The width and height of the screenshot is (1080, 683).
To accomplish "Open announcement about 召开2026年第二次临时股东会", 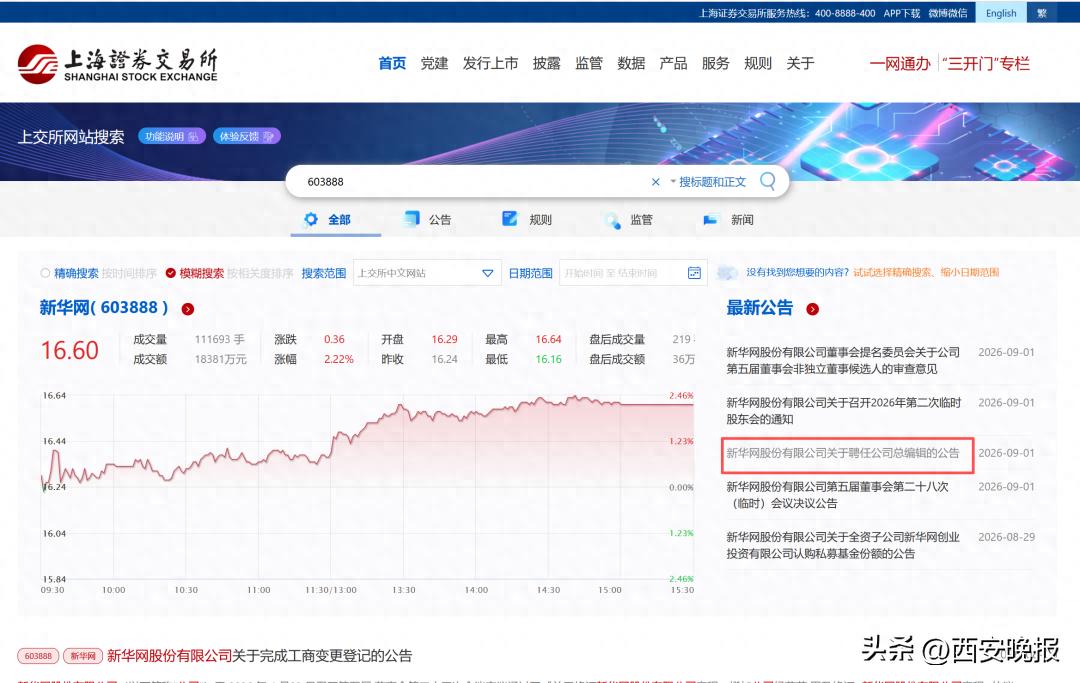I will 843,410.
